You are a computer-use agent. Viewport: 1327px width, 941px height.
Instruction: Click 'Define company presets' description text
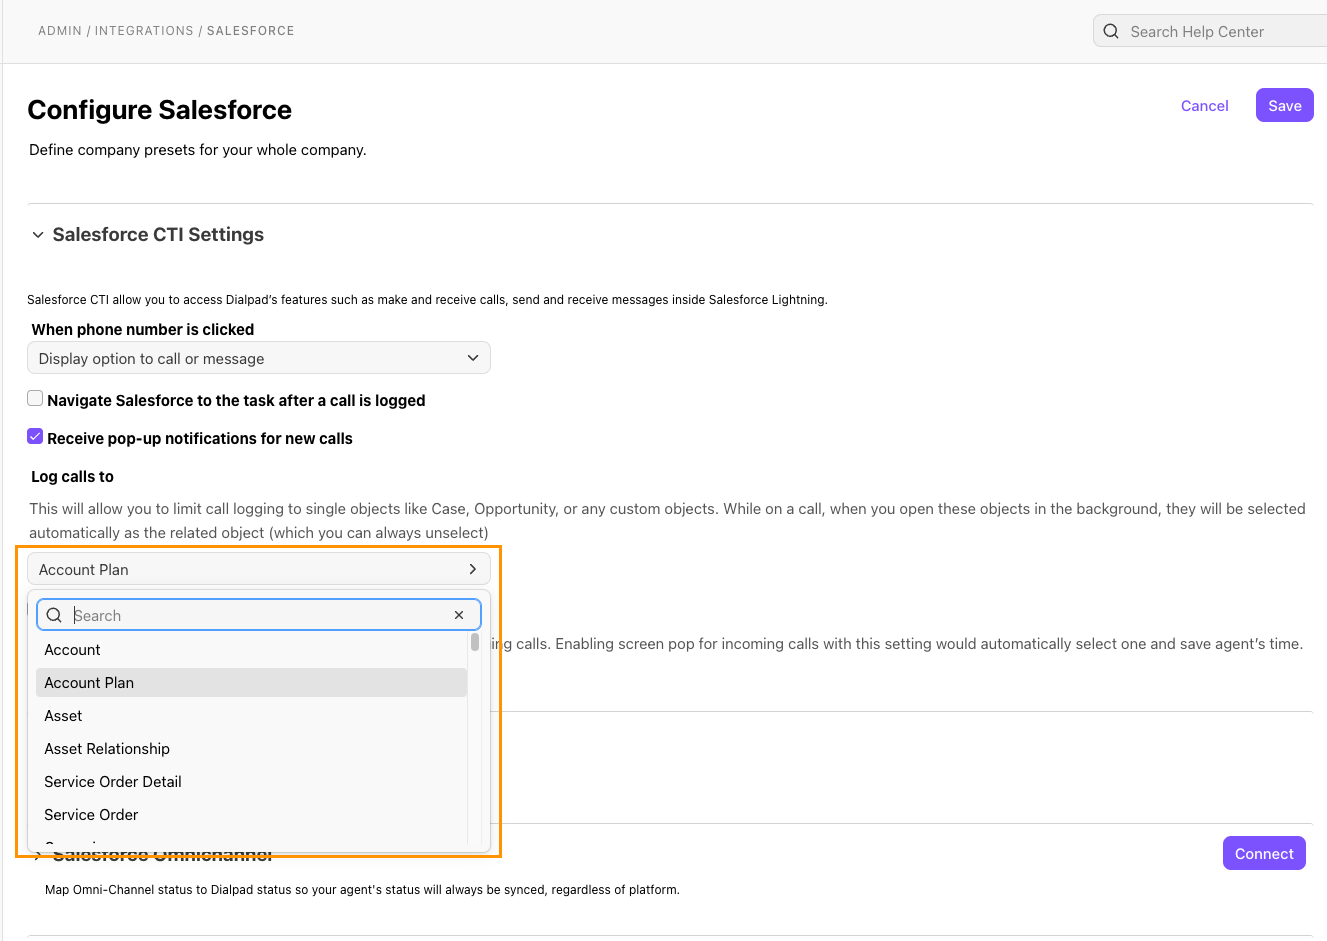coord(198,150)
